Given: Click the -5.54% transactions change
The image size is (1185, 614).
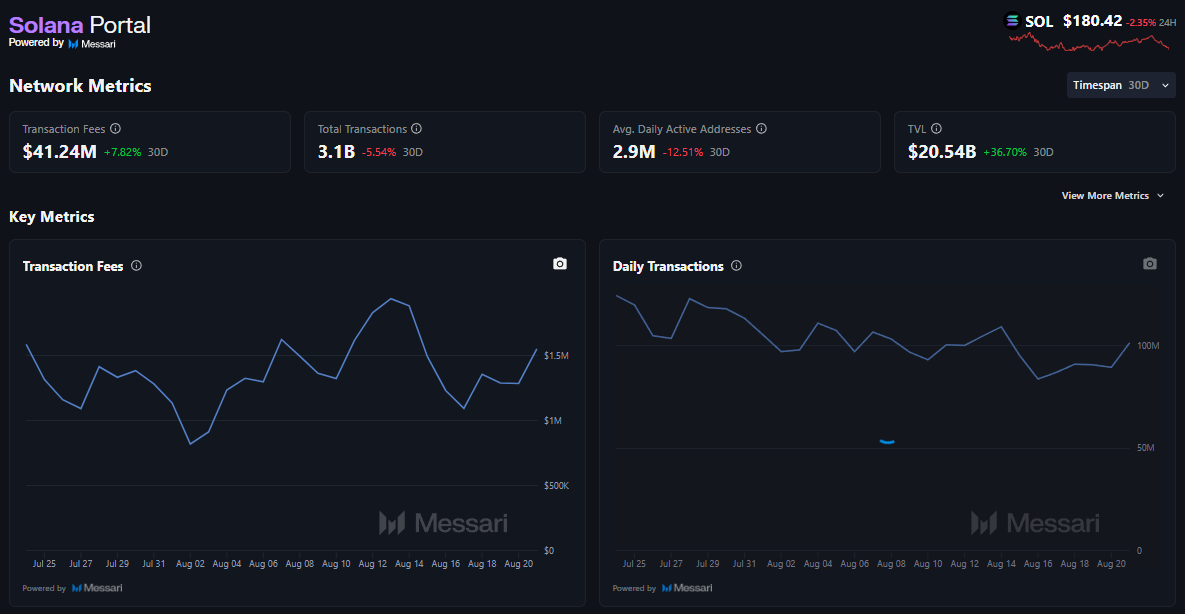Looking at the screenshot, I should [379, 152].
